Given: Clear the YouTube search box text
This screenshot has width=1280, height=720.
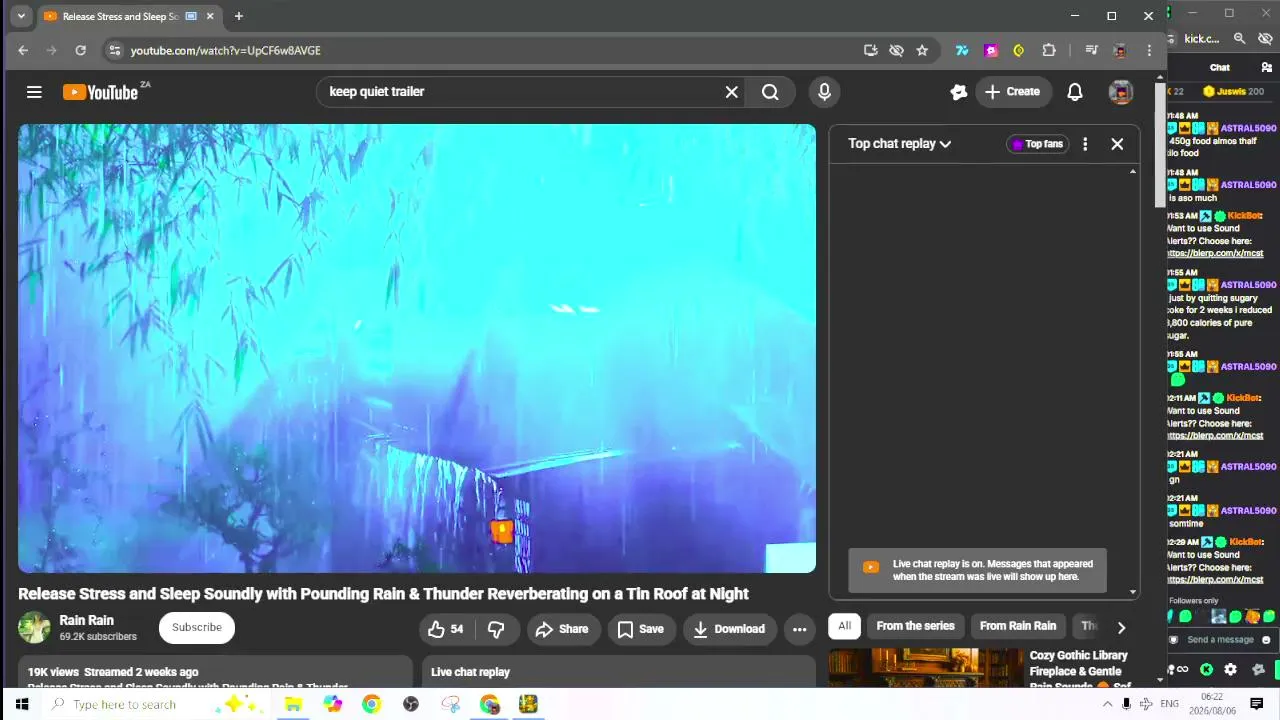Looking at the screenshot, I should click(732, 92).
